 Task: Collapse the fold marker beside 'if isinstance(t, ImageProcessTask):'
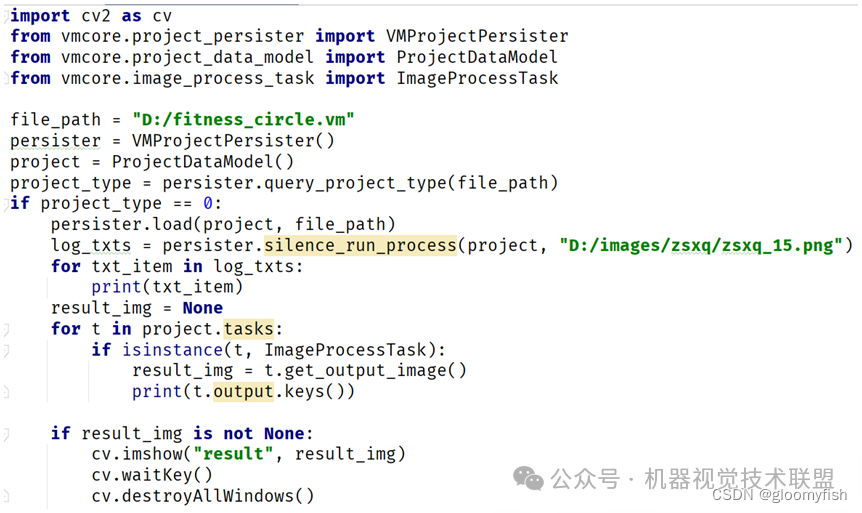(5, 350)
